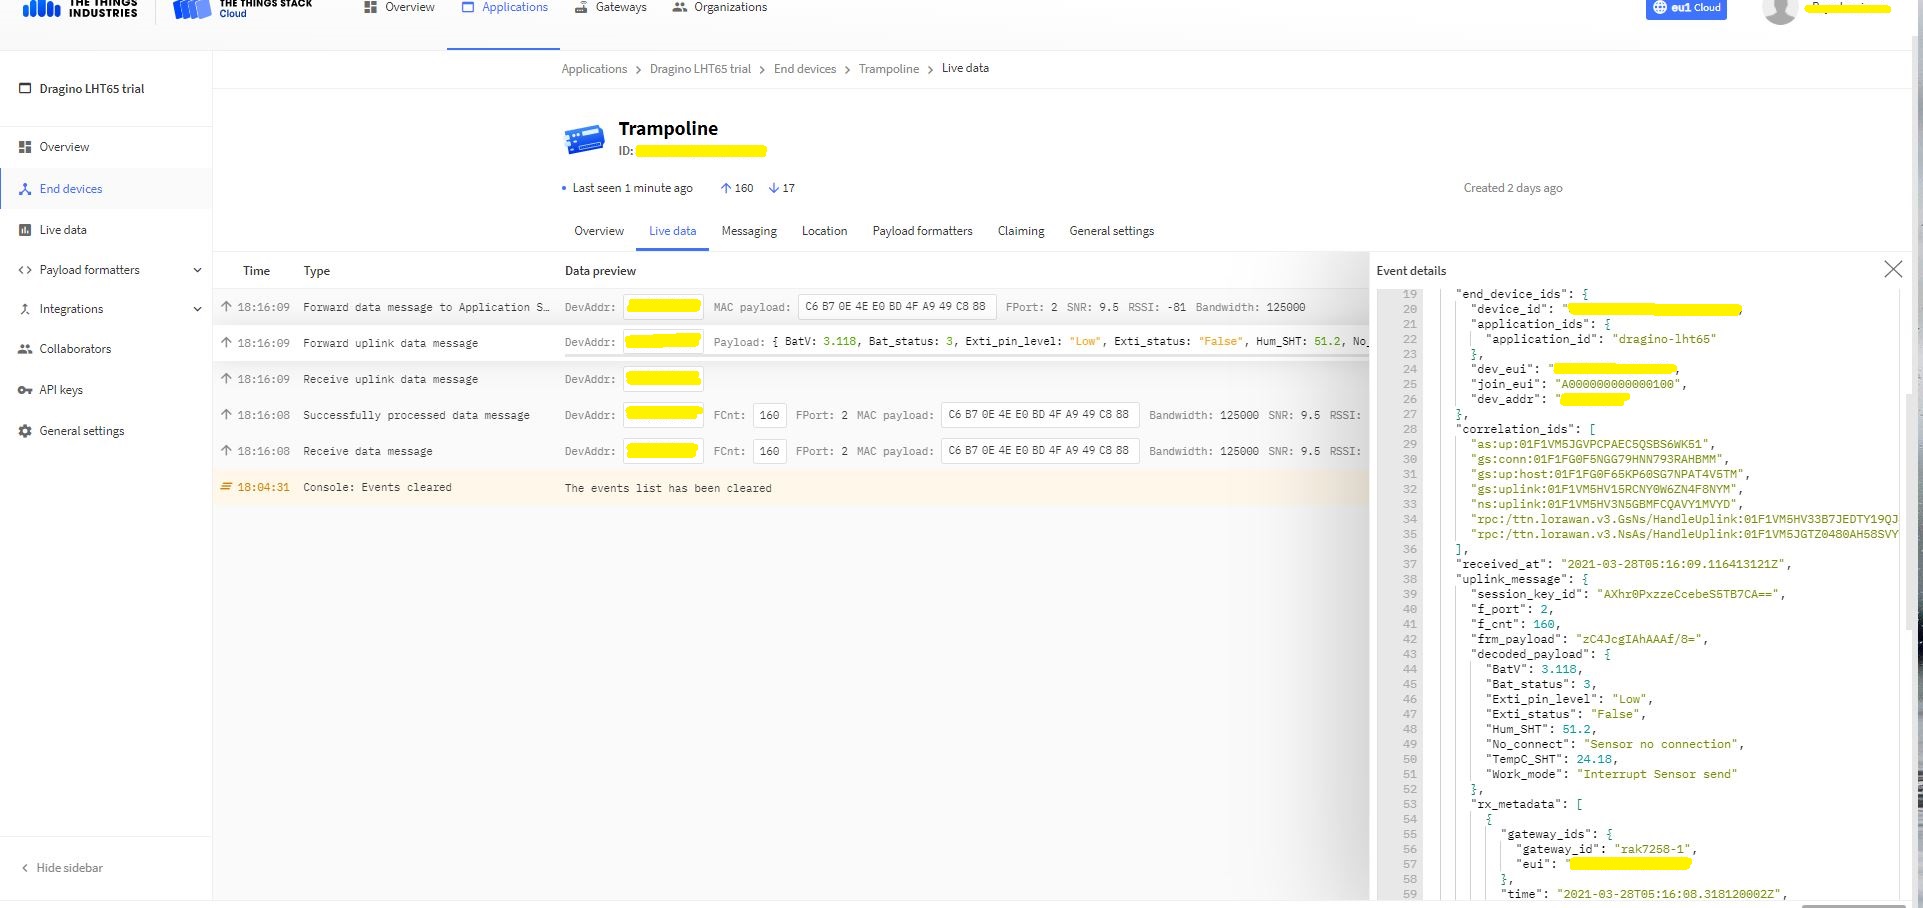Click the Dragino LHT65 trial breadcrumb link
Image resolution: width=1923 pixels, height=908 pixels.
point(699,69)
